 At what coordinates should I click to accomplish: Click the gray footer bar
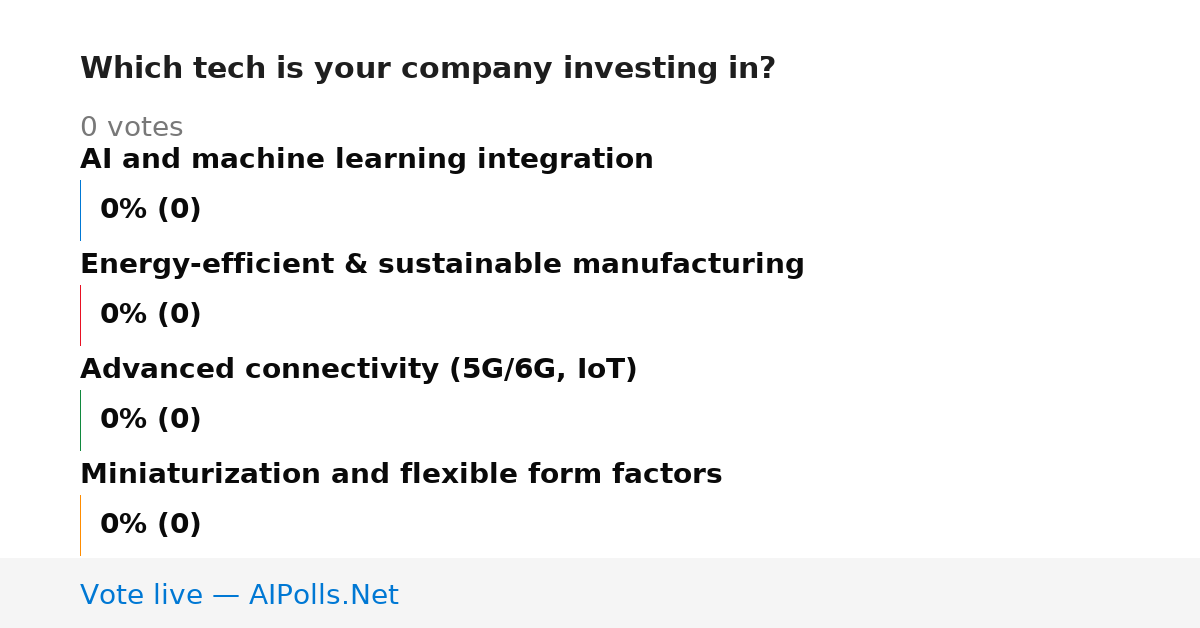click(x=600, y=593)
